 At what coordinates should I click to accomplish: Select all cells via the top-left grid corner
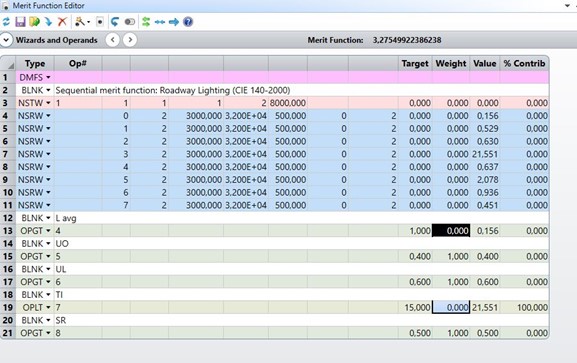coord(8,63)
